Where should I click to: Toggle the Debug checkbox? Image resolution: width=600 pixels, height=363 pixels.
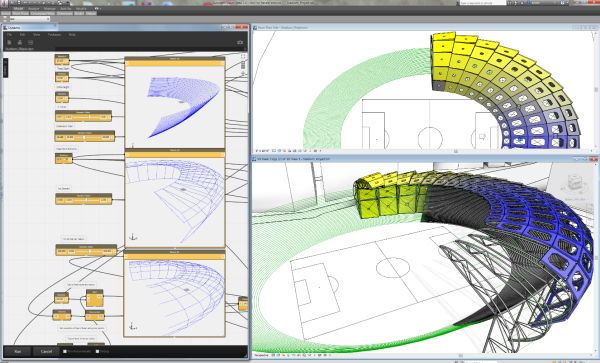tap(97, 351)
